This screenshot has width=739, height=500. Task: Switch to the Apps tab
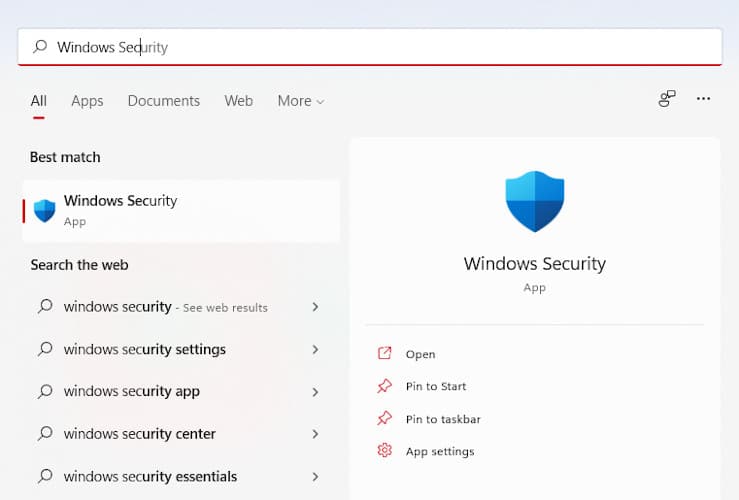click(87, 101)
